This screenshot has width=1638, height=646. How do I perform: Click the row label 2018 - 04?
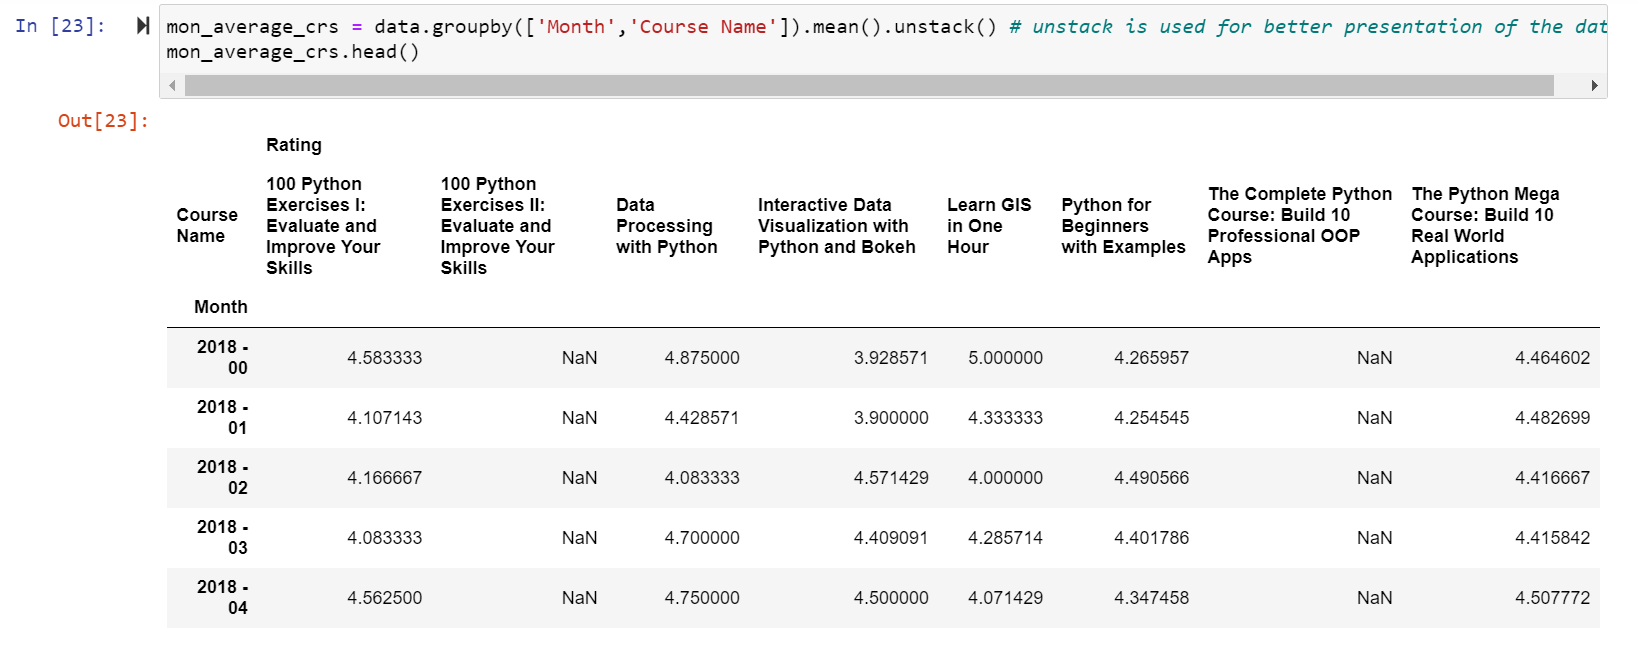pos(222,597)
